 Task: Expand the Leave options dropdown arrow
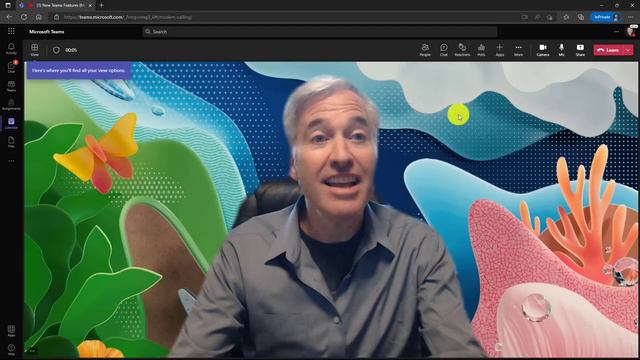pos(629,50)
